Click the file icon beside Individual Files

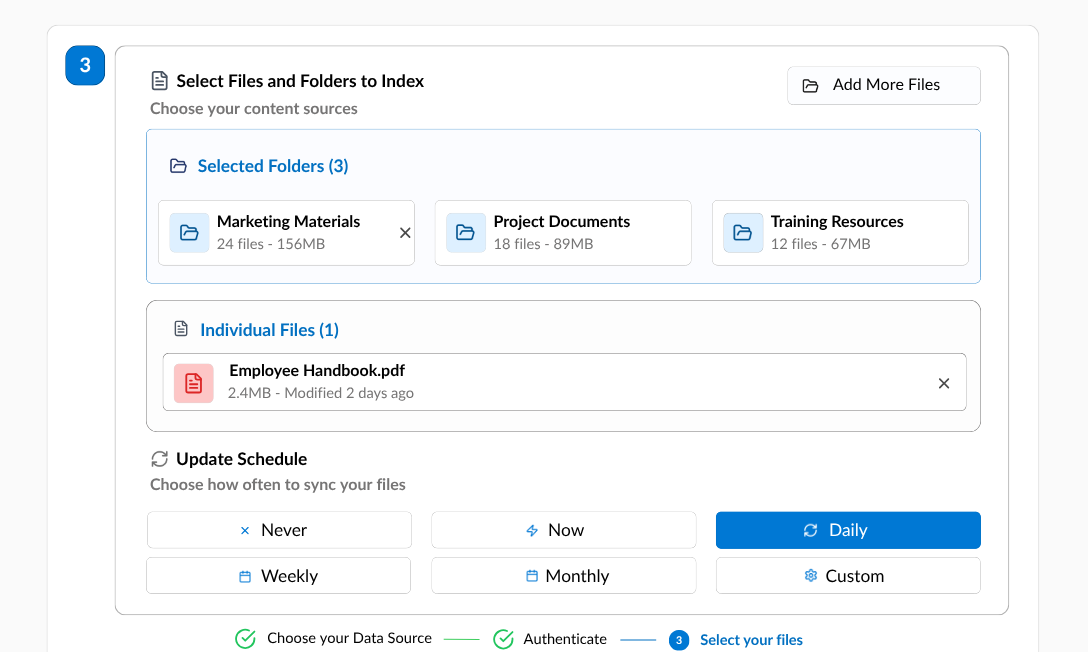click(181, 329)
